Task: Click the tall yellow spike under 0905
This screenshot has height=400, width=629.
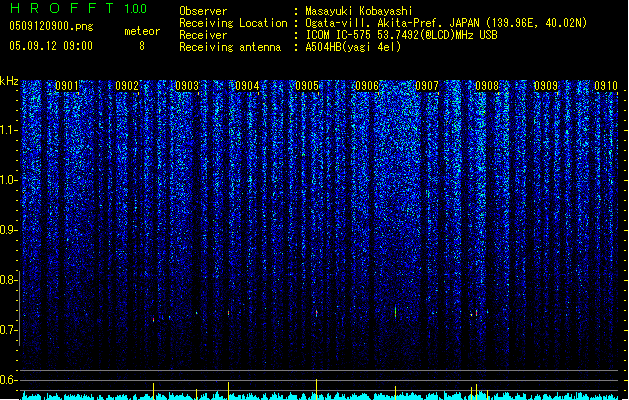Action: (317, 389)
